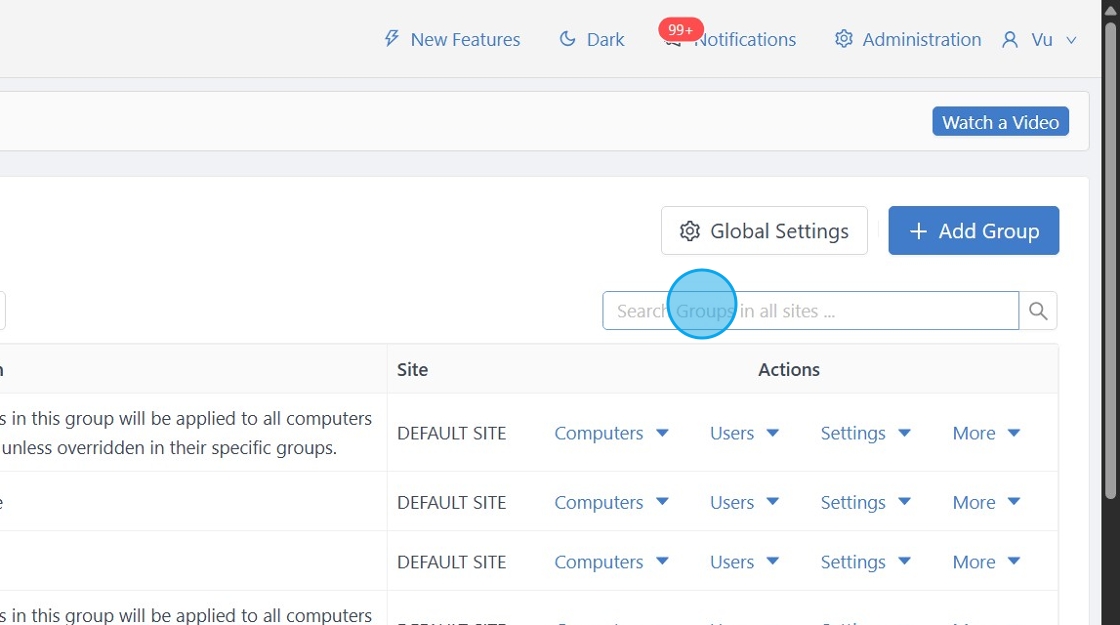Screen dimensions: 1120x625
Task: Click the search magnifier icon
Action: click(x=1038, y=311)
